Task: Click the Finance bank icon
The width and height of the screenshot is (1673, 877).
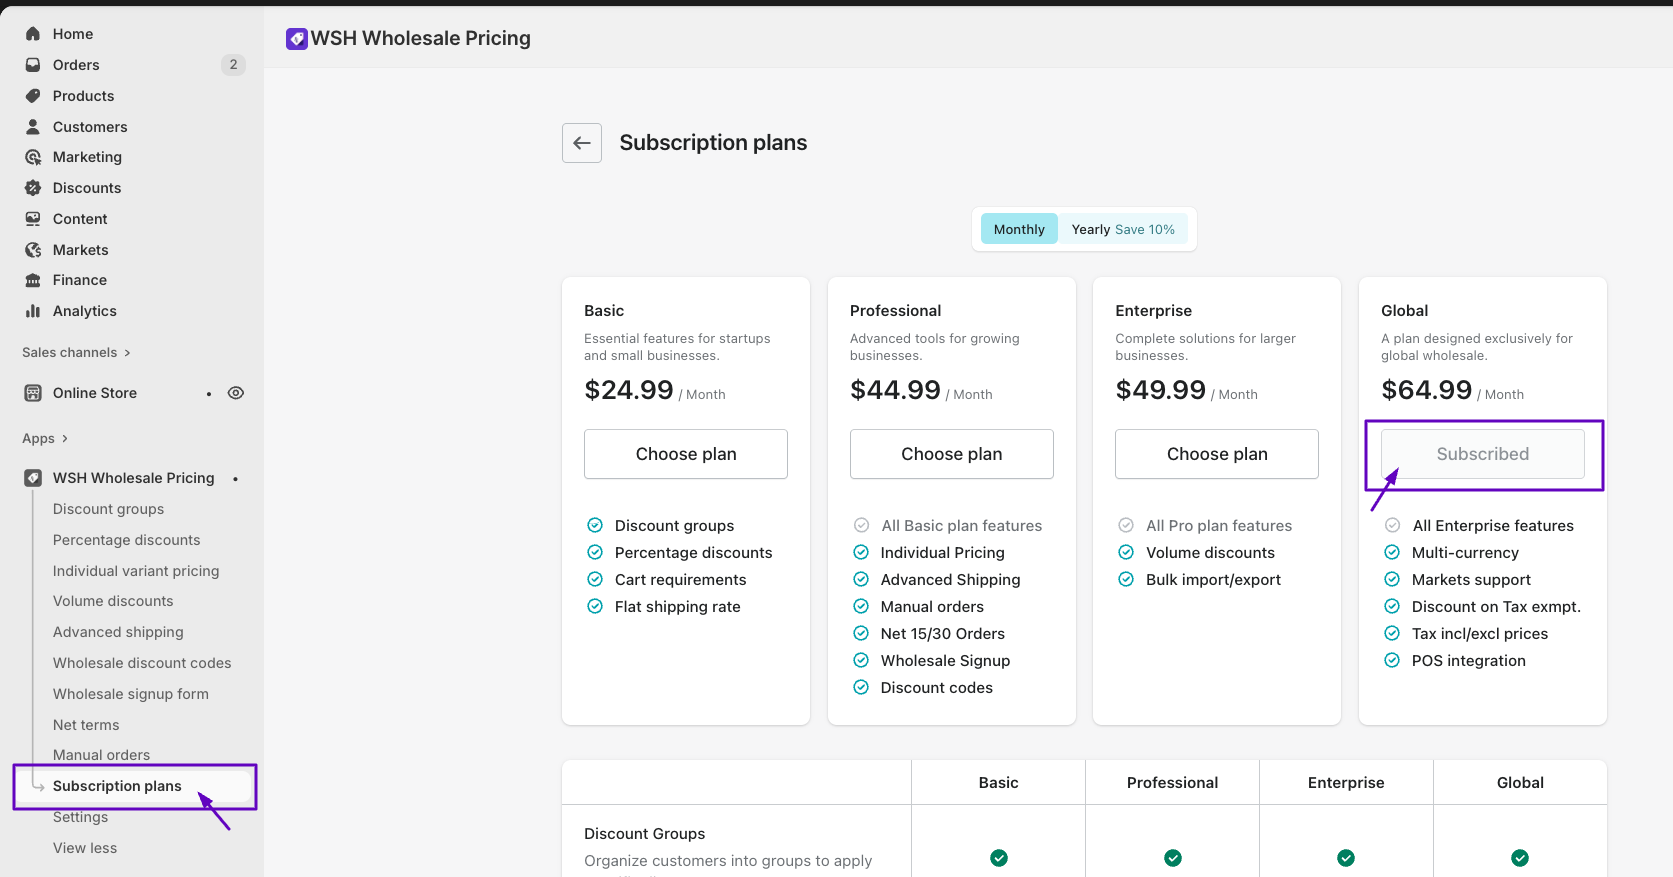Action: [33, 280]
